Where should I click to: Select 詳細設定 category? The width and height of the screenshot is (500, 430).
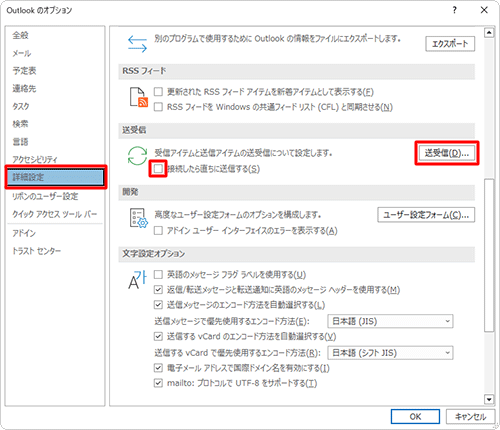click(55, 177)
